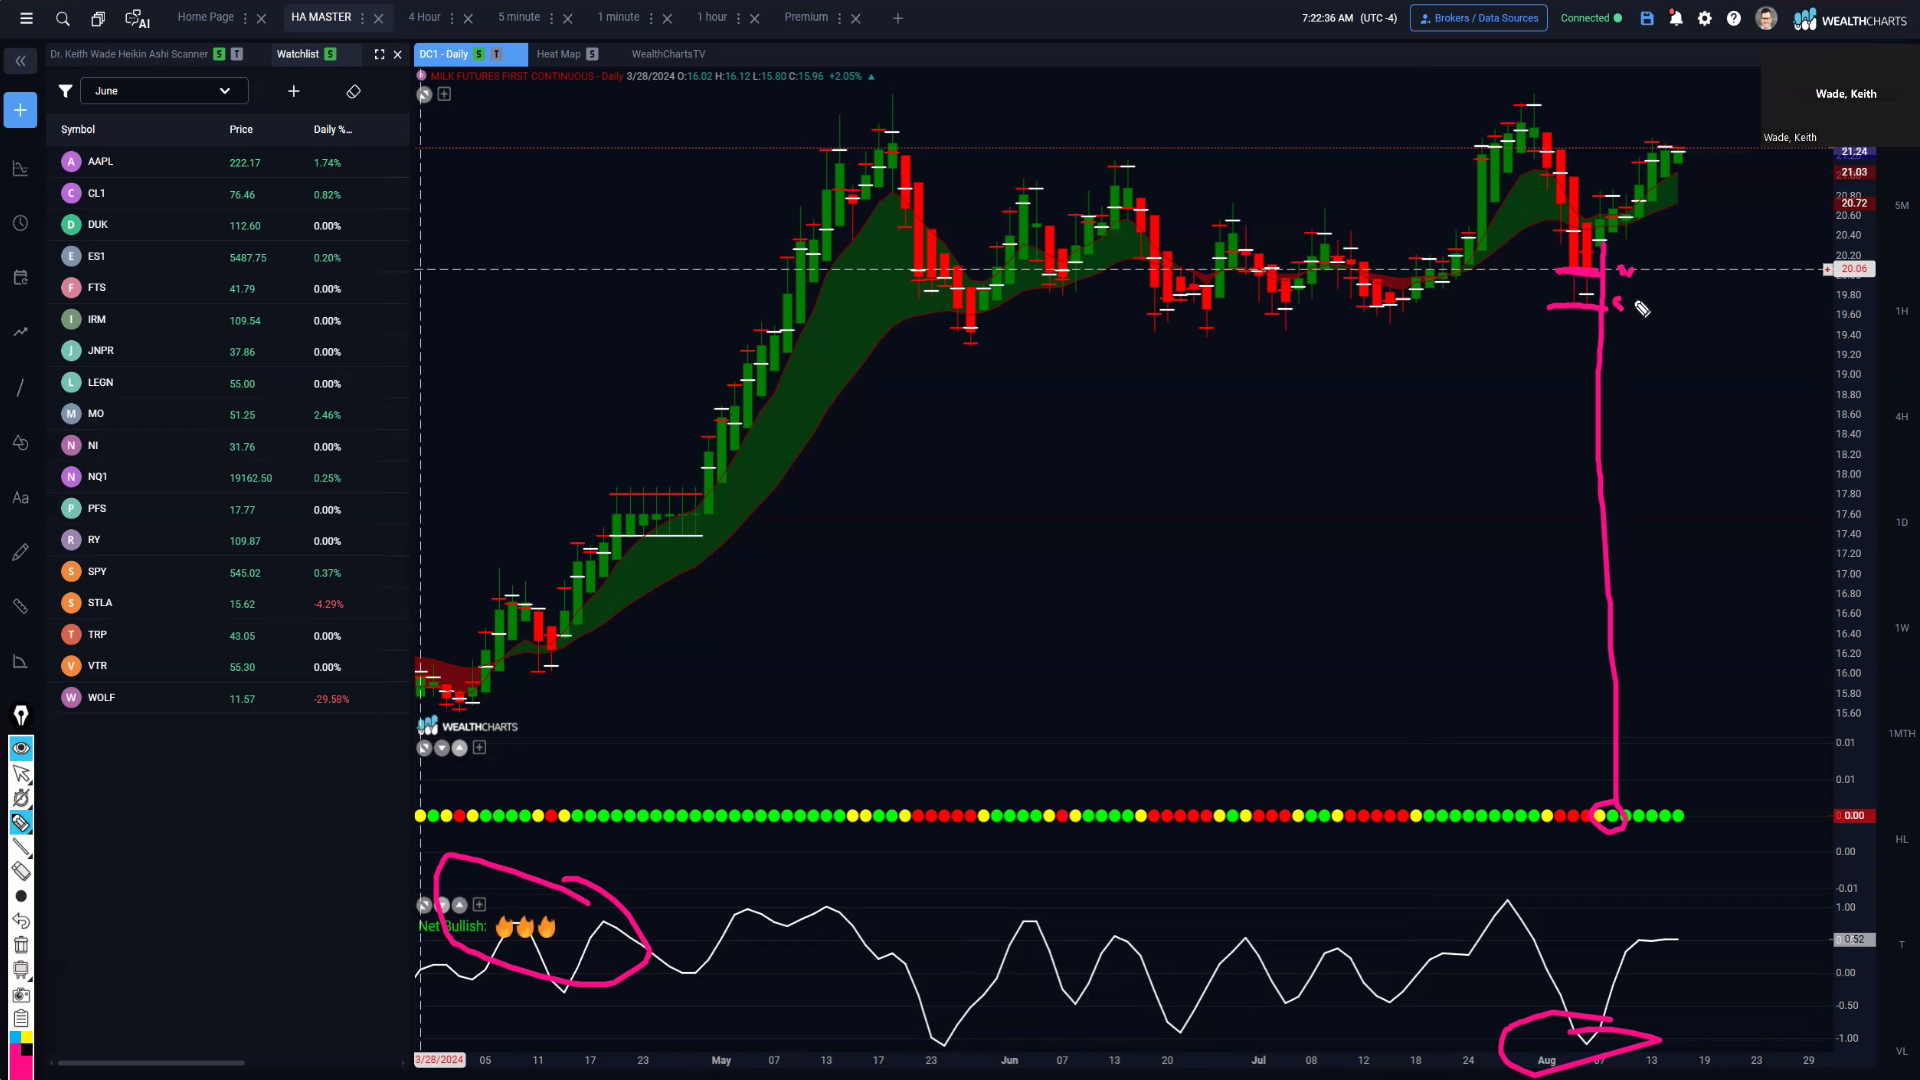Toggle the S badge on Heat Map tab

tap(592, 54)
